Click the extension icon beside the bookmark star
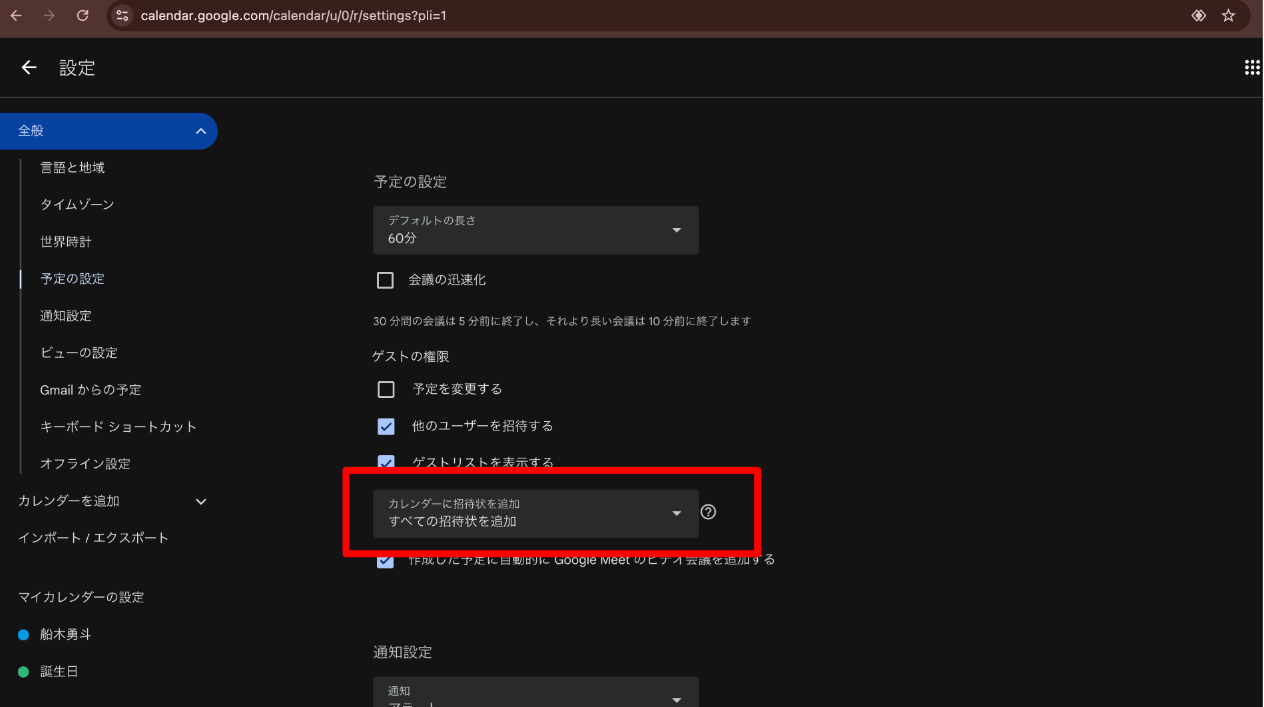Viewport: 1264px width, 707px height. click(x=1198, y=16)
